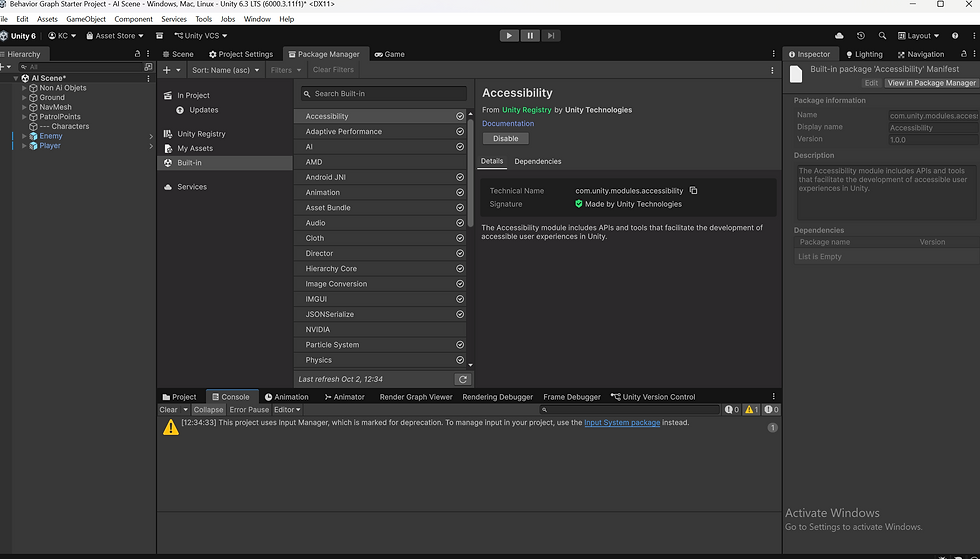Viewport: 980px width, 559px height.
Task: Click the View in Package Manager button
Action: pyautogui.click(x=931, y=83)
